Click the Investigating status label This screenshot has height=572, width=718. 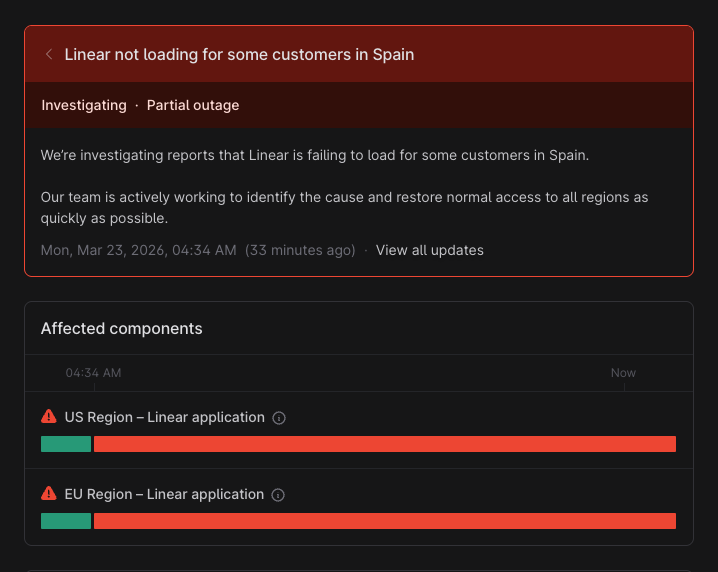[84, 105]
